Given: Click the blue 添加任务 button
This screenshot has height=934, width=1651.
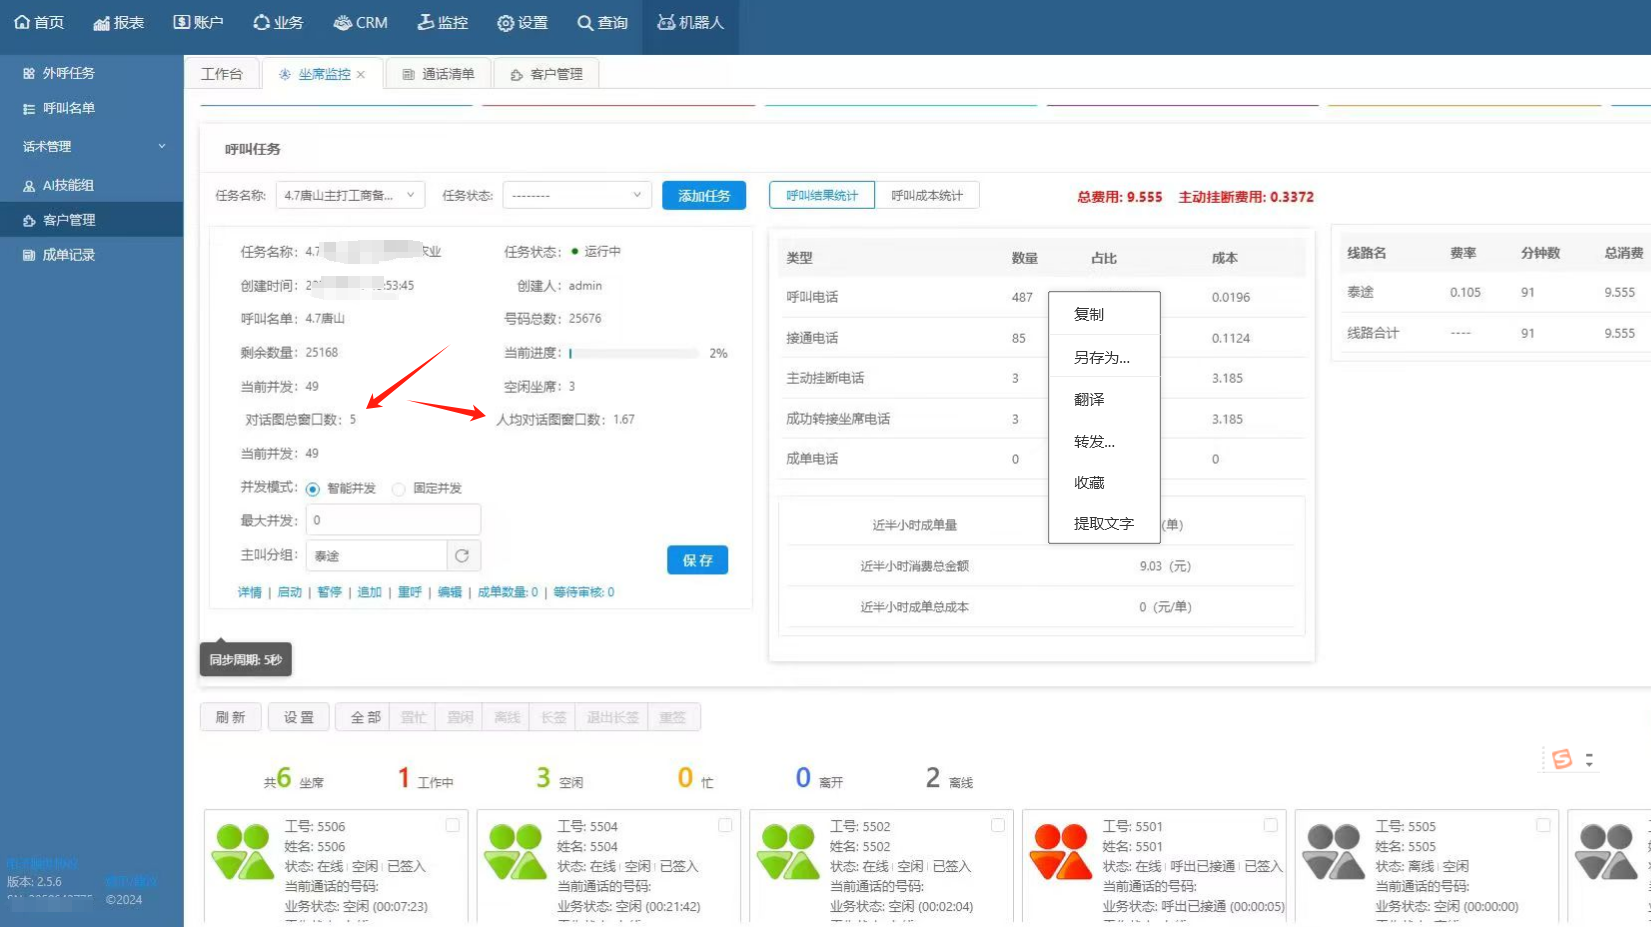Looking at the screenshot, I should tap(704, 195).
